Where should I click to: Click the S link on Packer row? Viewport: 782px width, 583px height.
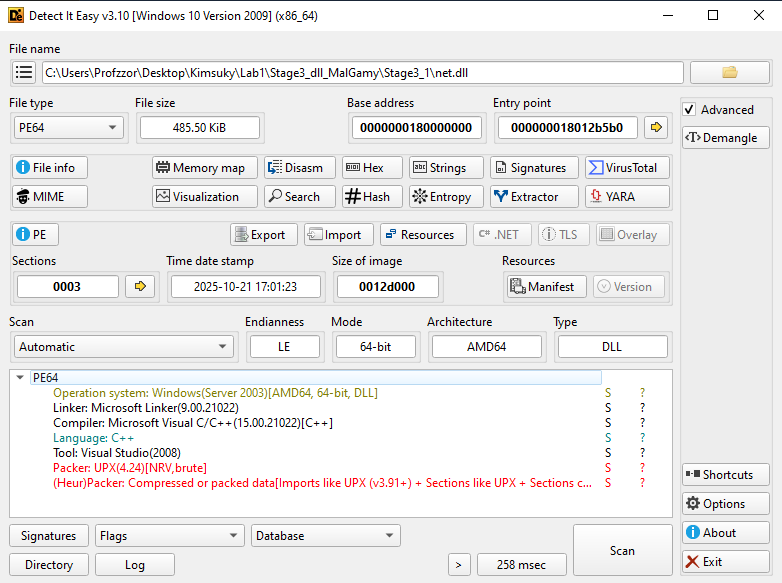(x=608, y=468)
